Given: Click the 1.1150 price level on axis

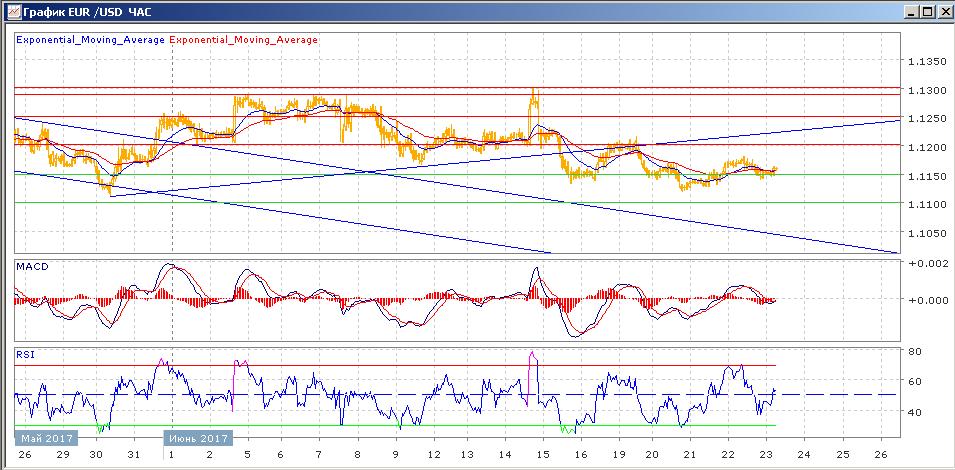Looking at the screenshot, I should coord(926,176).
